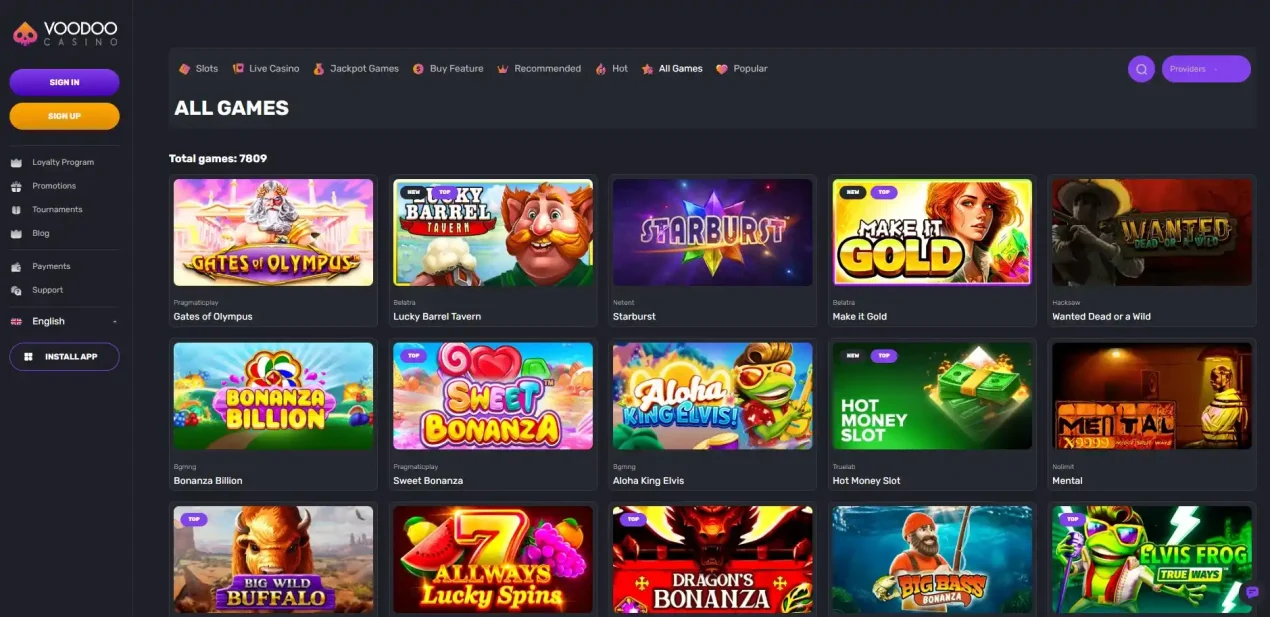Switch to the Slots category tab
The height and width of the screenshot is (617, 1270).
click(x=198, y=69)
